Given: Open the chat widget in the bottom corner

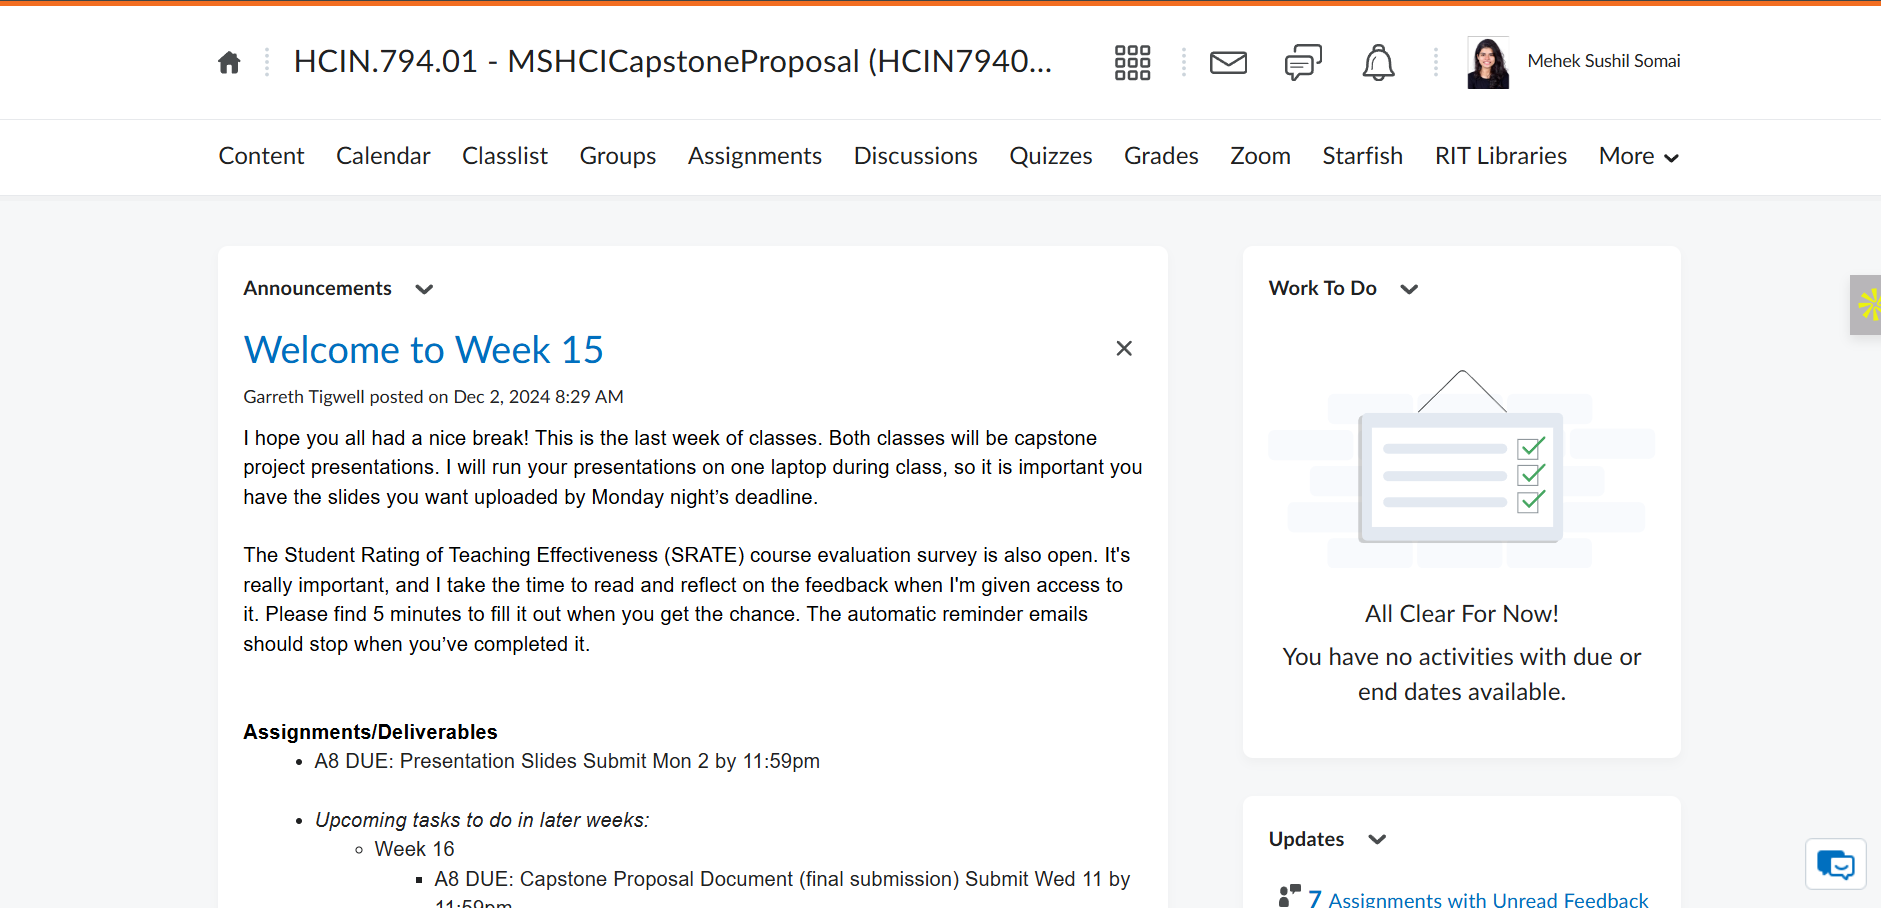Looking at the screenshot, I should tap(1835, 863).
